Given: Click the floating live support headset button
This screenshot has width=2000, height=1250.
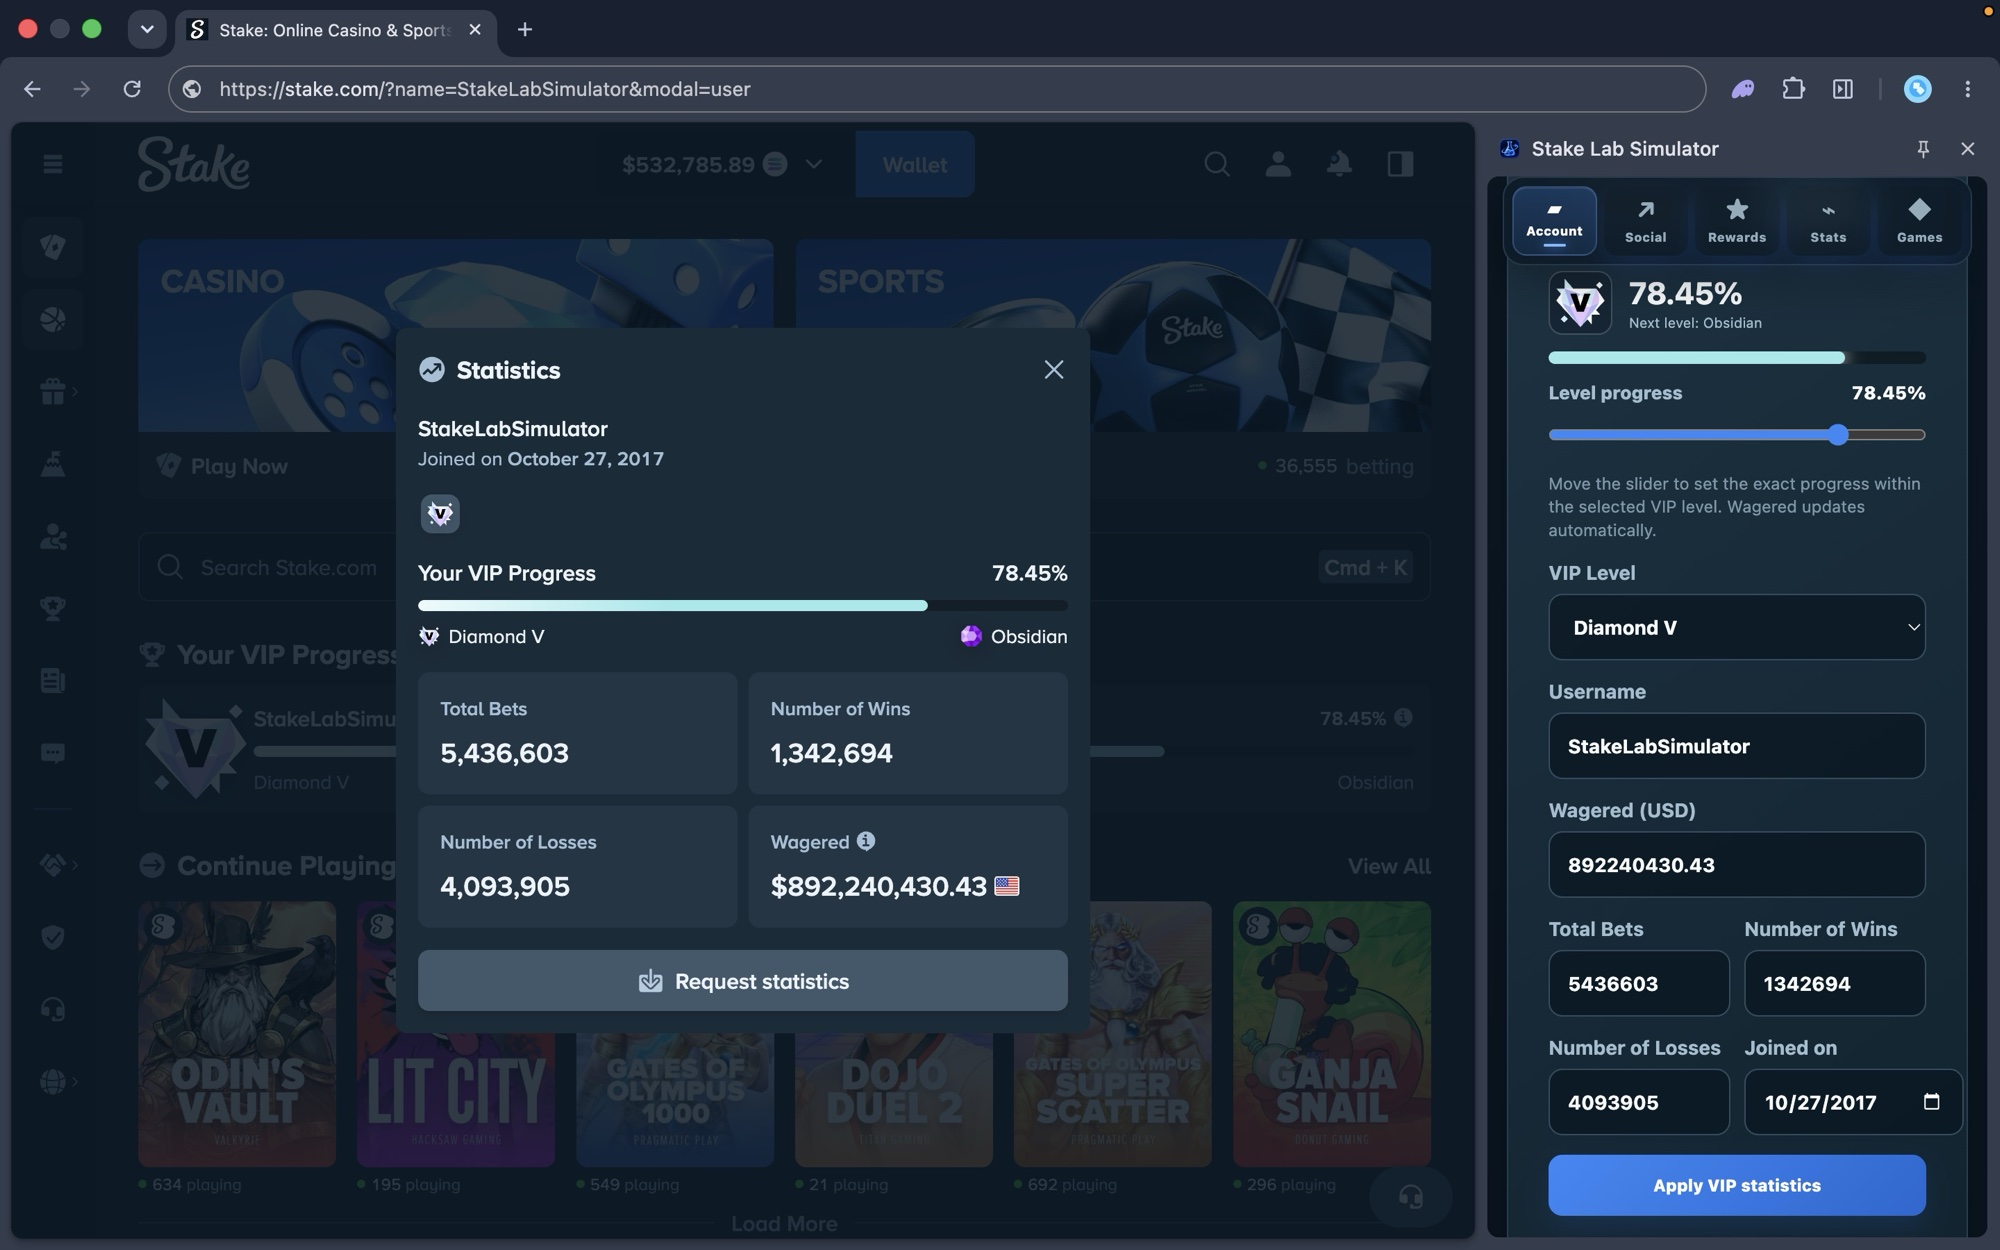Looking at the screenshot, I should pyautogui.click(x=1410, y=1196).
